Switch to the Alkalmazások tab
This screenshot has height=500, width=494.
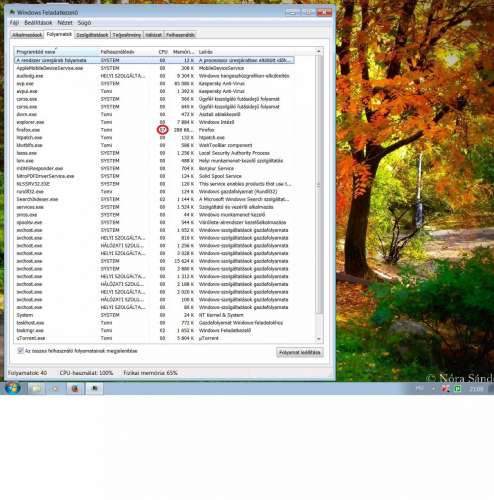tap(27, 35)
